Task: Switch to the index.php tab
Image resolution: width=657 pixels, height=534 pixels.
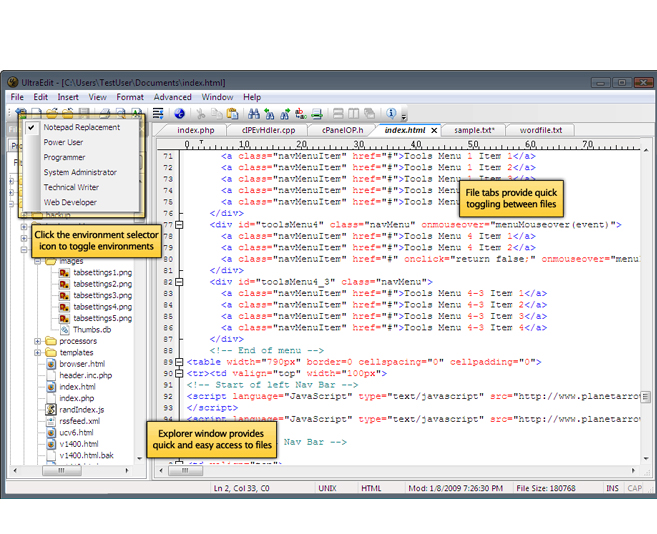Action: [x=196, y=130]
